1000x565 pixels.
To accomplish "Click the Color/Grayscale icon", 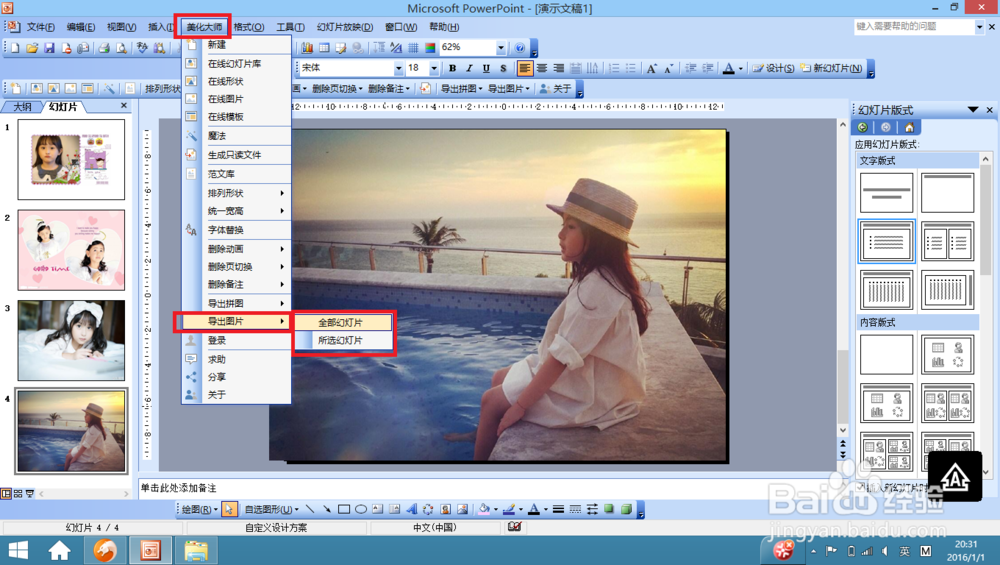I will coord(430,48).
